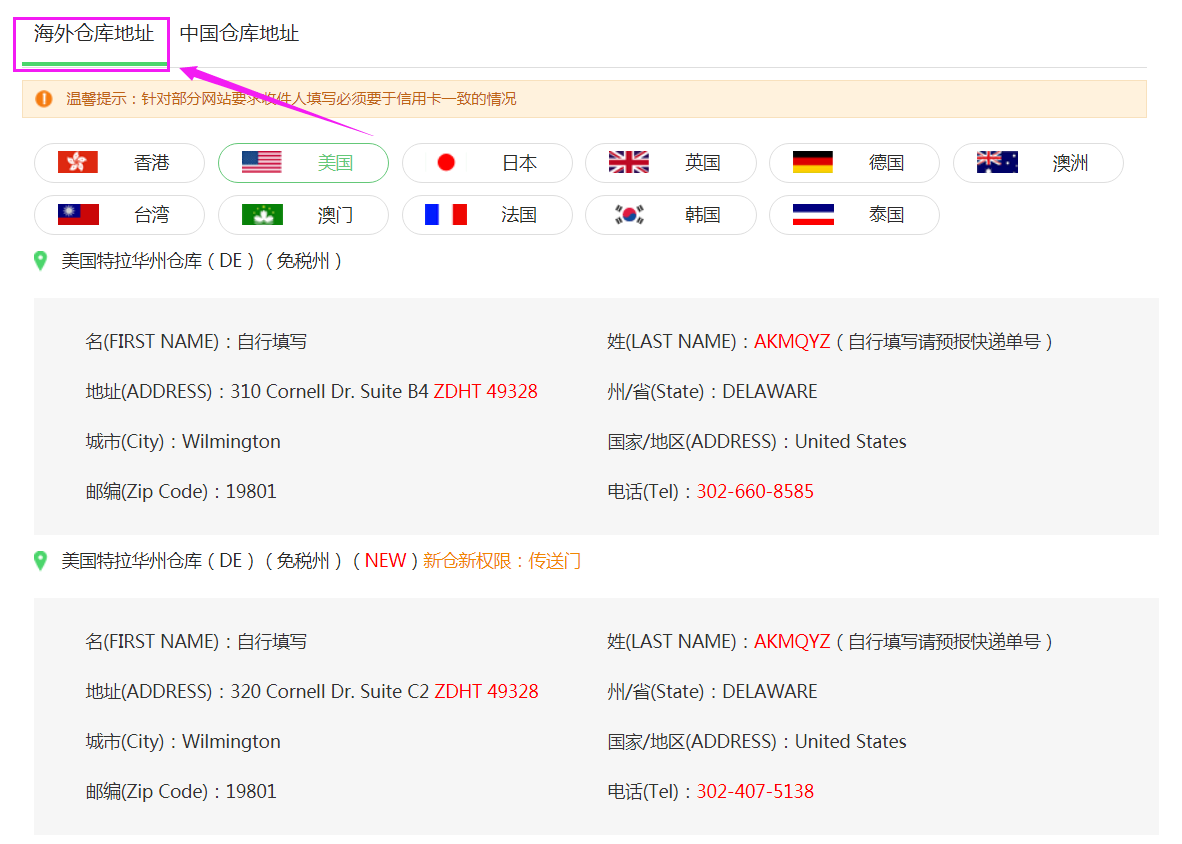This screenshot has width=1182, height=844.
Task: Switch to the 中国仓库地址 tab
Action: click(x=239, y=34)
